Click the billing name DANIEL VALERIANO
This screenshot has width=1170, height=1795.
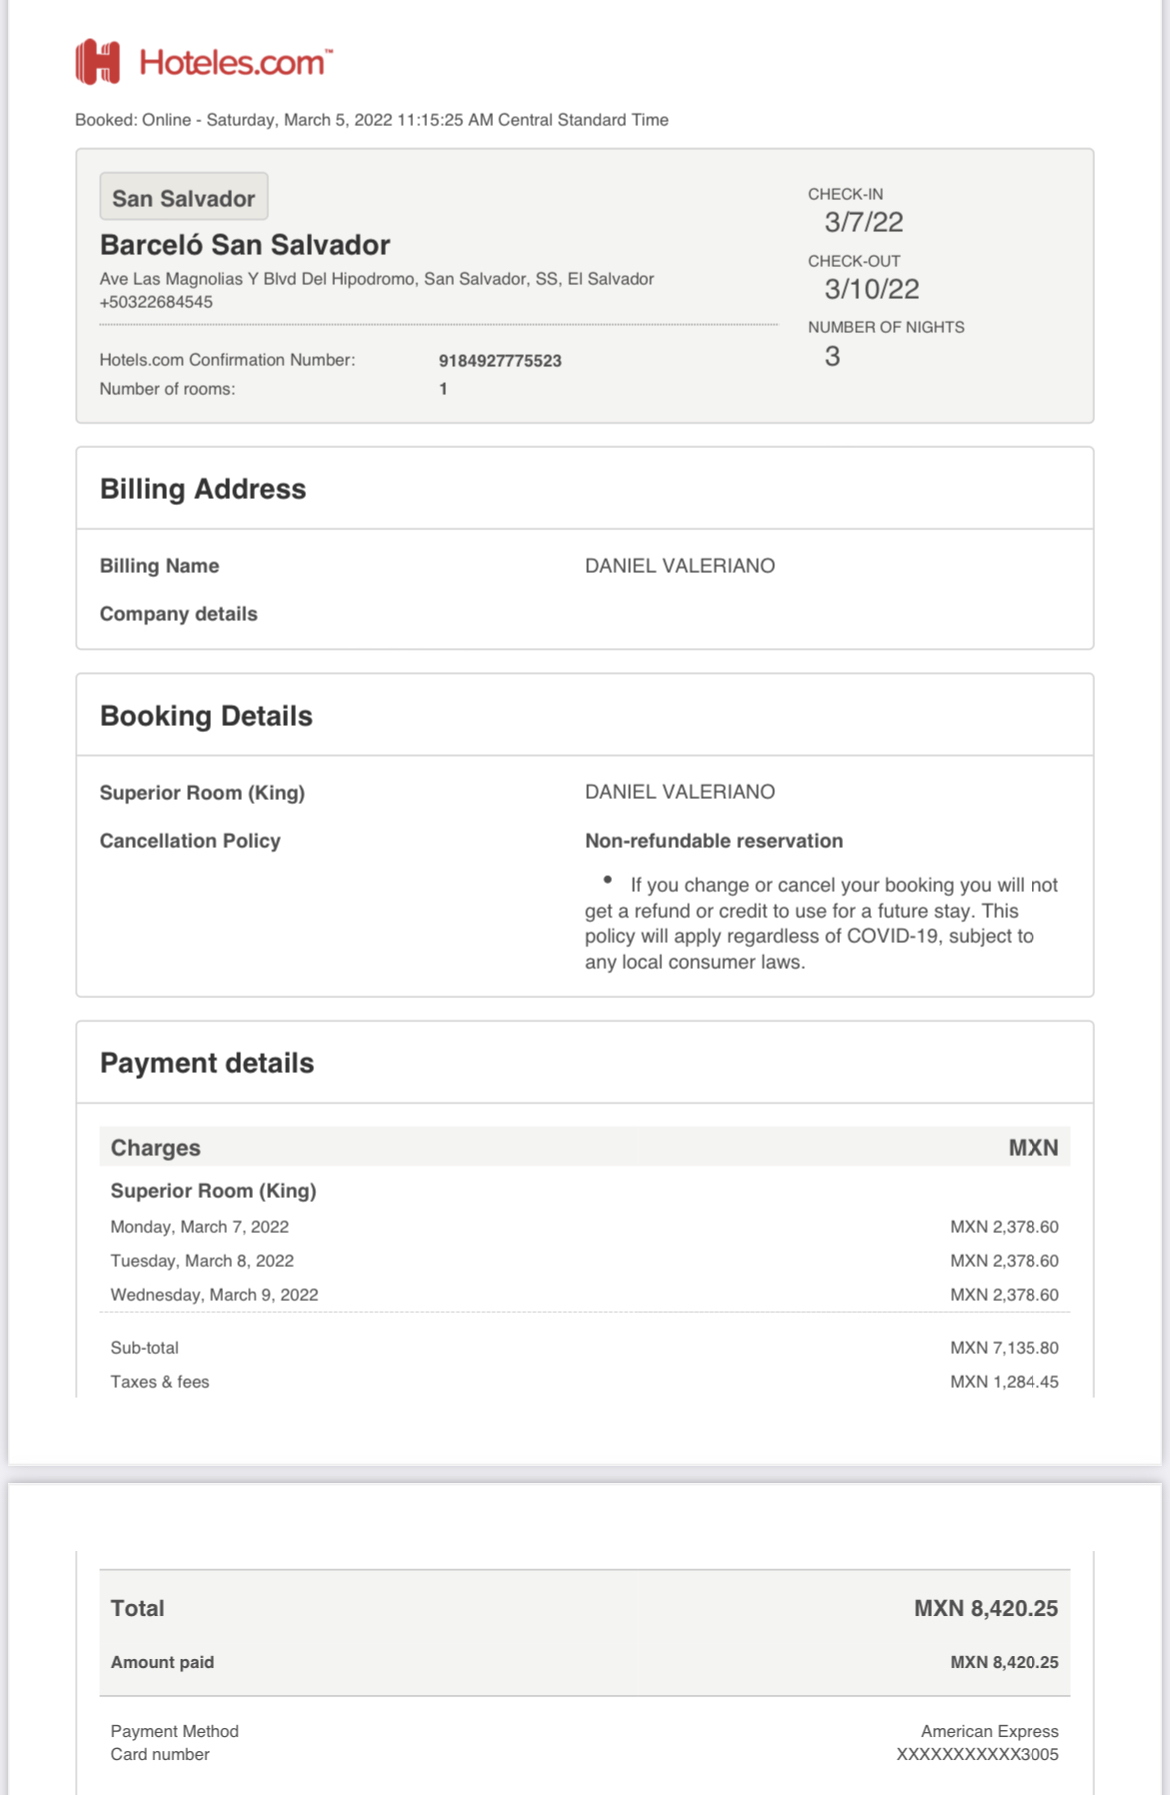tap(680, 566)
